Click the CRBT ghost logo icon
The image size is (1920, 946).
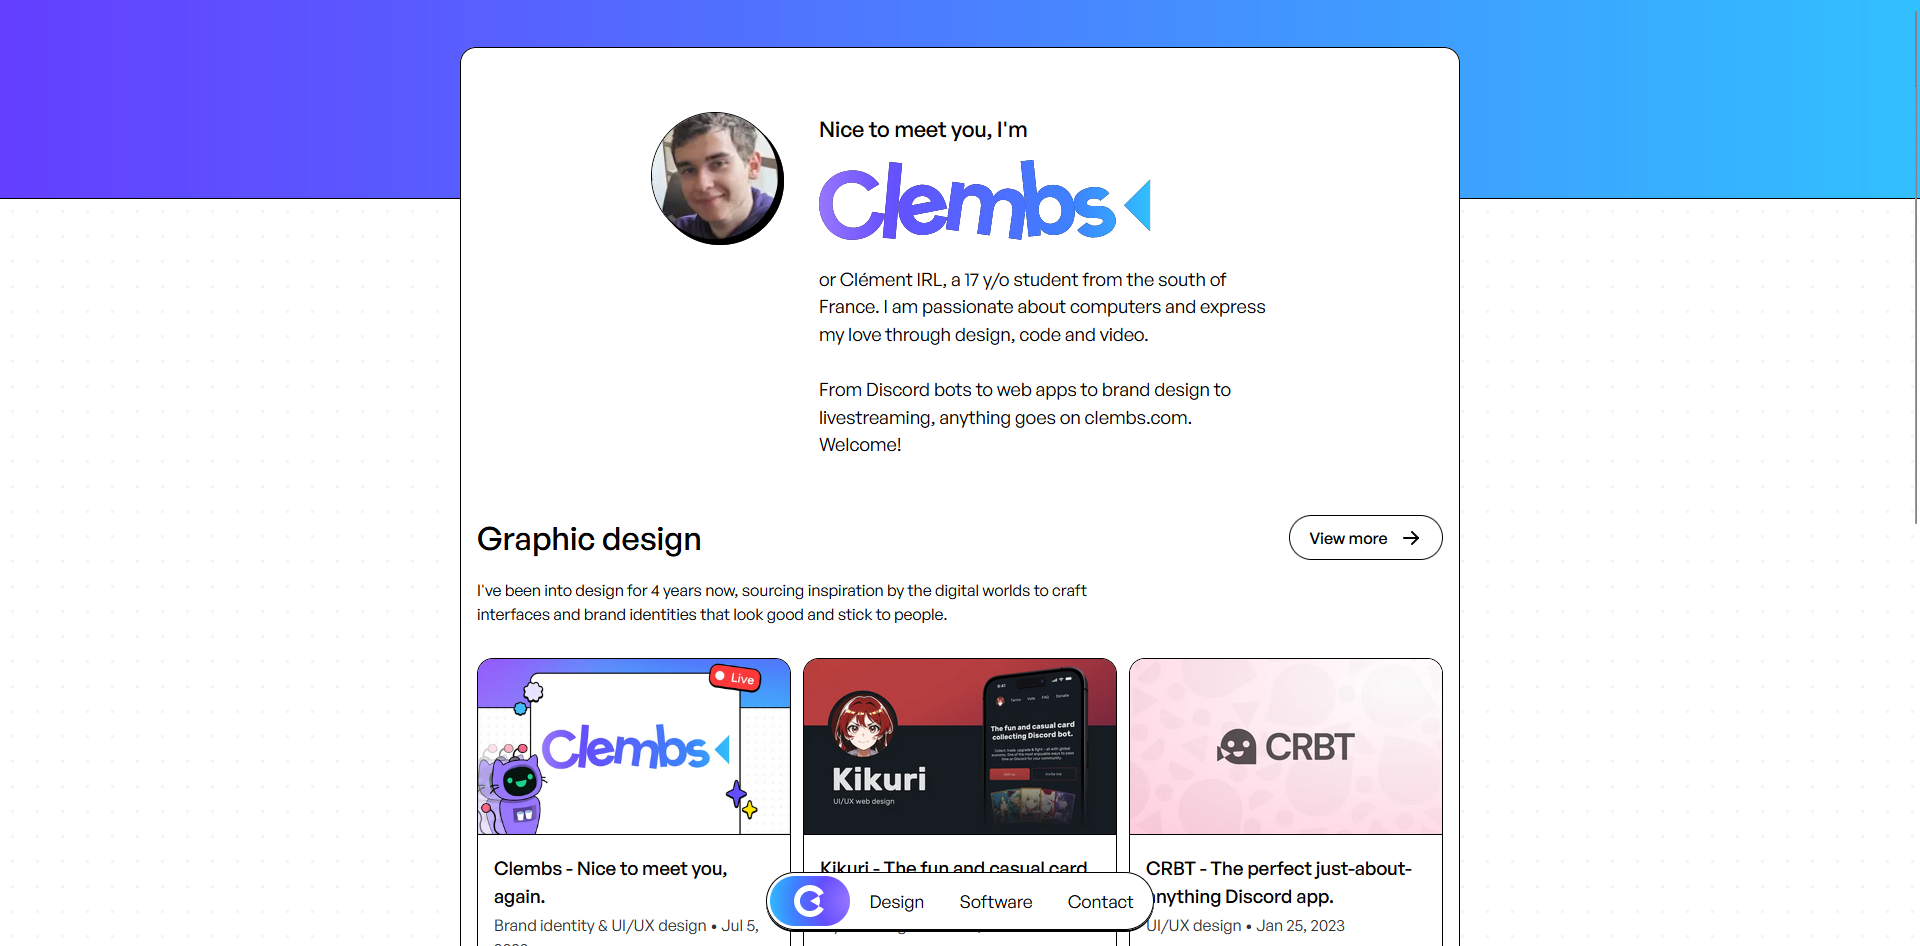(1237, 747)
